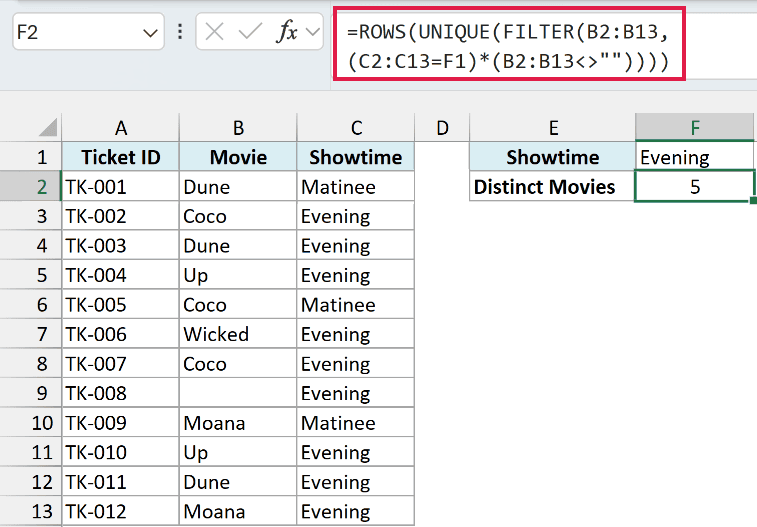This screenshot has width=757, height=527.
Task: Click Matinee showtime cell in row 6
Action: 356,305
